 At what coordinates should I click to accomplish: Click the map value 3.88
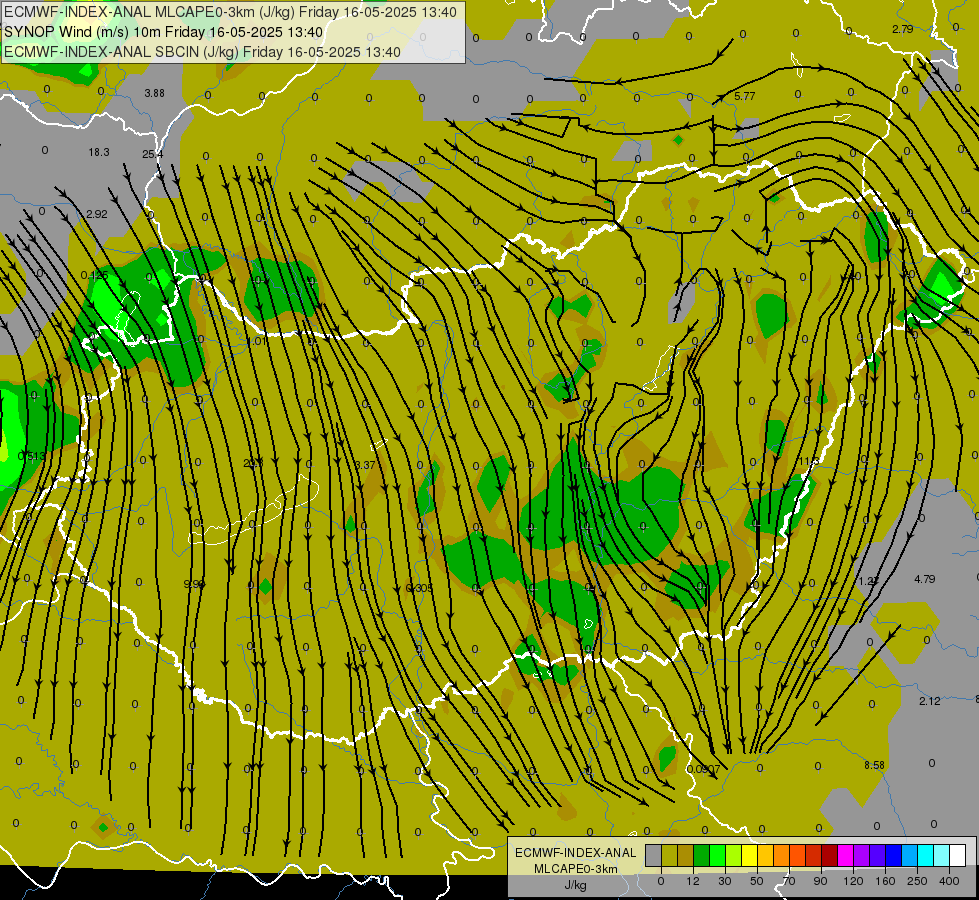154,93
